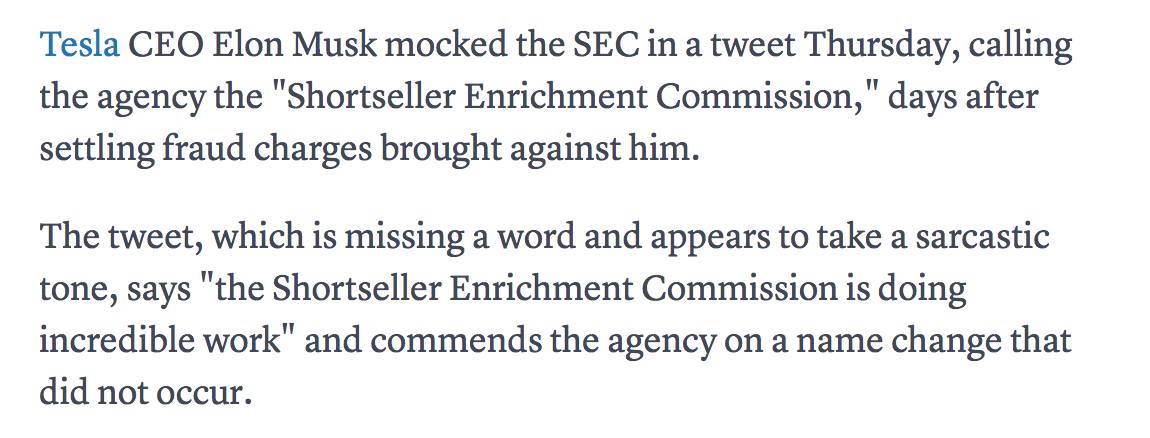
Task: Click the word "charges" in the text
Action: 314,151
